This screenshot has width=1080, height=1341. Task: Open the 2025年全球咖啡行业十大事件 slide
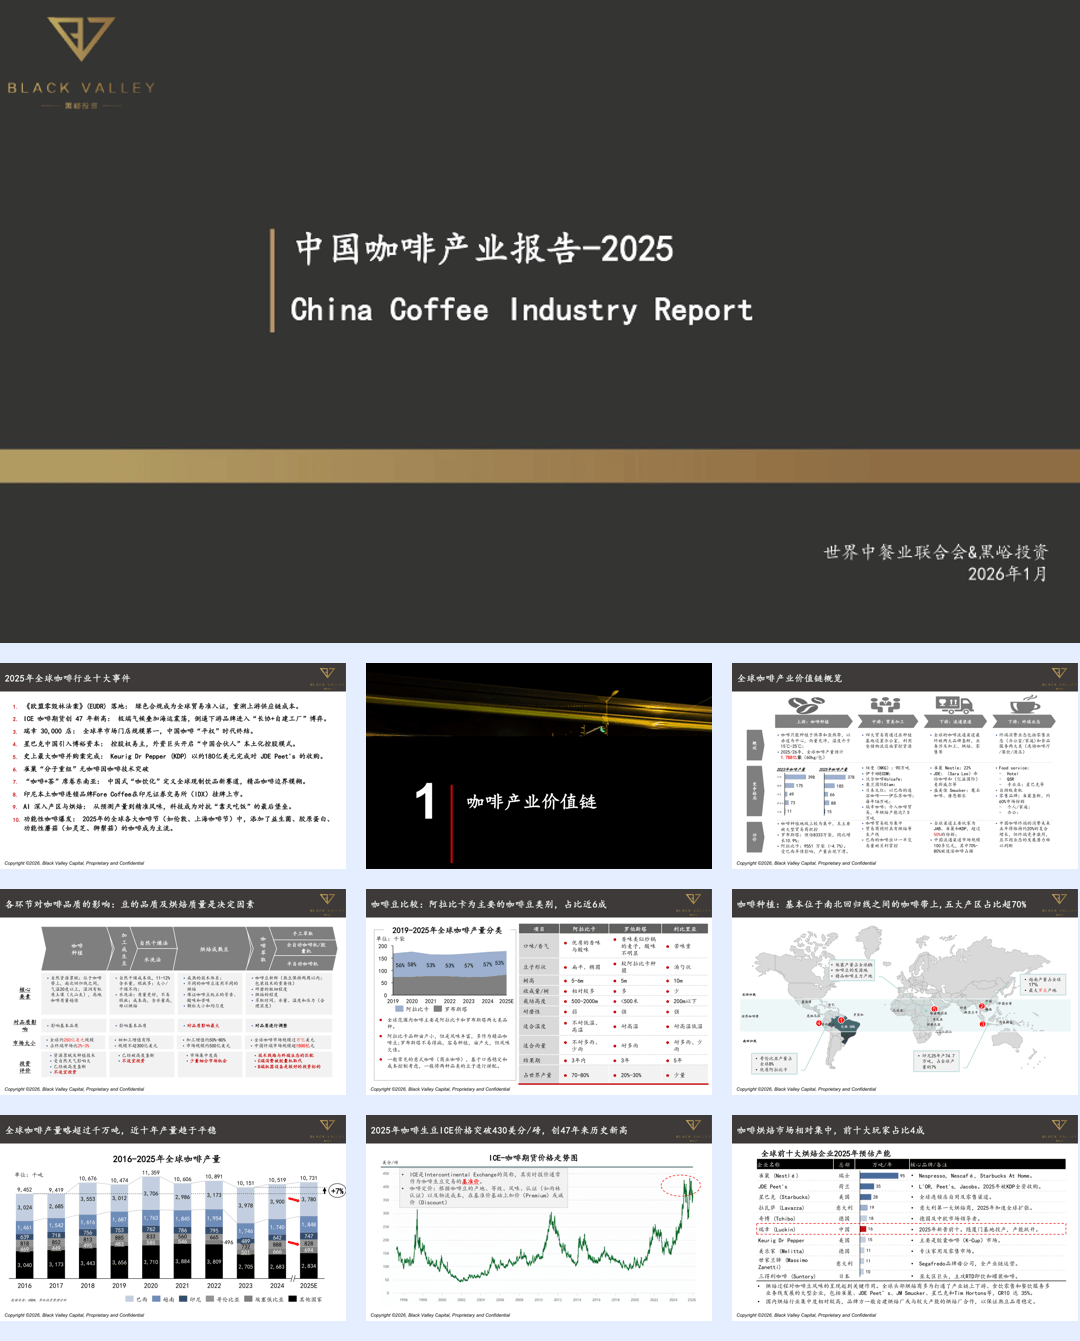point(173,766)
